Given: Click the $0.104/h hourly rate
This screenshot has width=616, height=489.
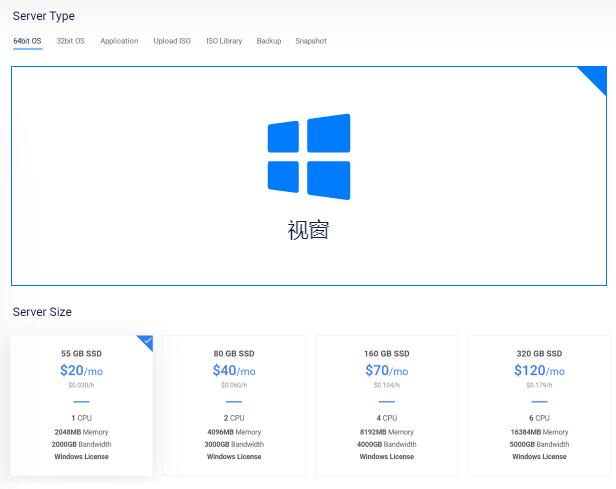Looking at the screenshot, I should [x=387, y=385].
